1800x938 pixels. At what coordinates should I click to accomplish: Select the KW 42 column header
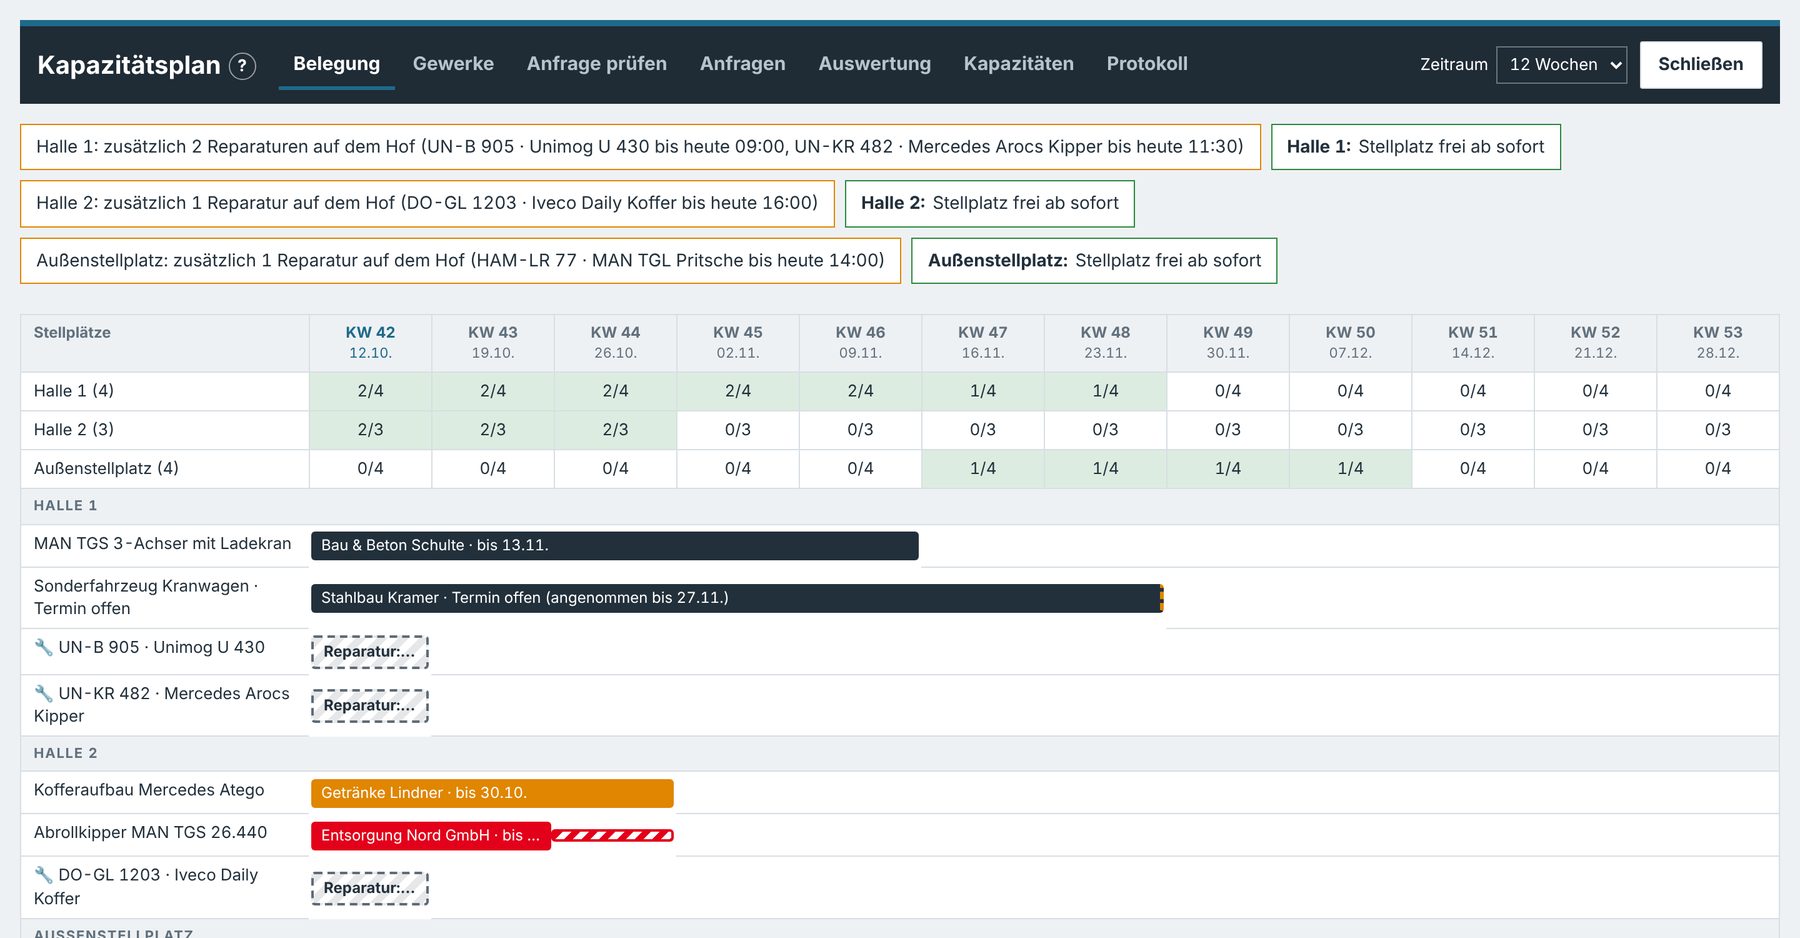point(370,343)
